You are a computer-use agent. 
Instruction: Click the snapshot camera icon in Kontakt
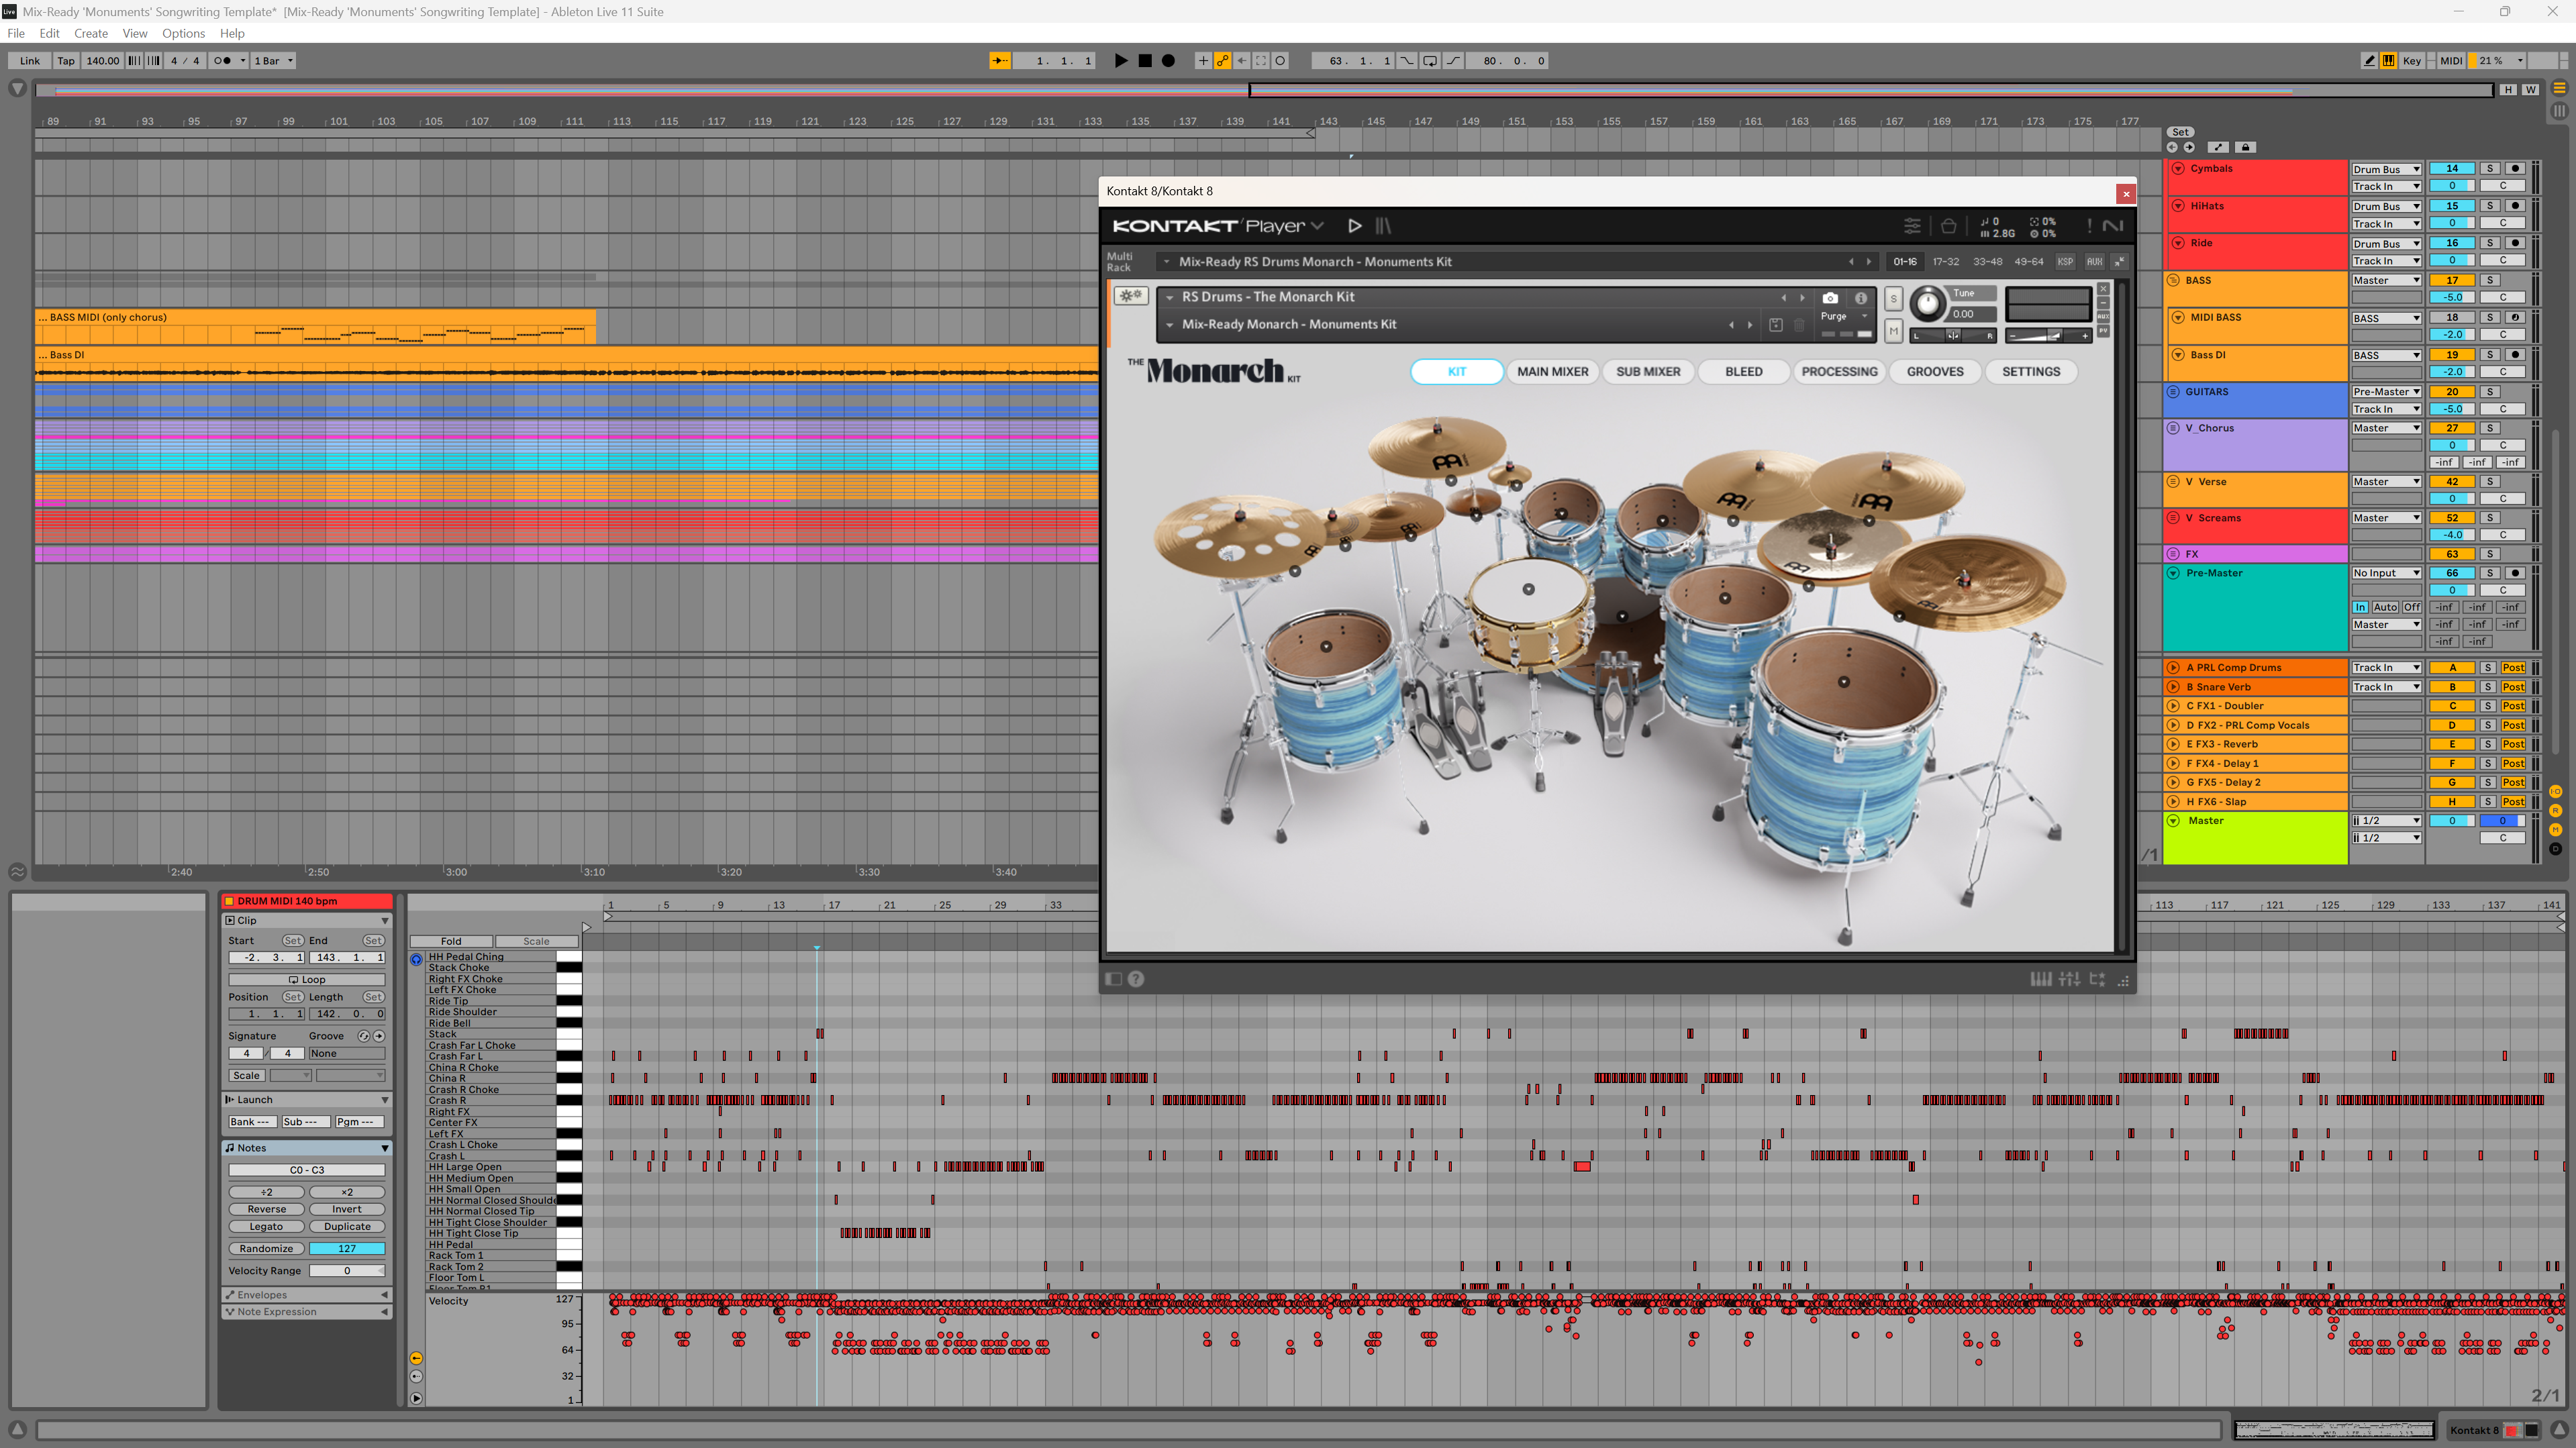tap(1830, 298)
